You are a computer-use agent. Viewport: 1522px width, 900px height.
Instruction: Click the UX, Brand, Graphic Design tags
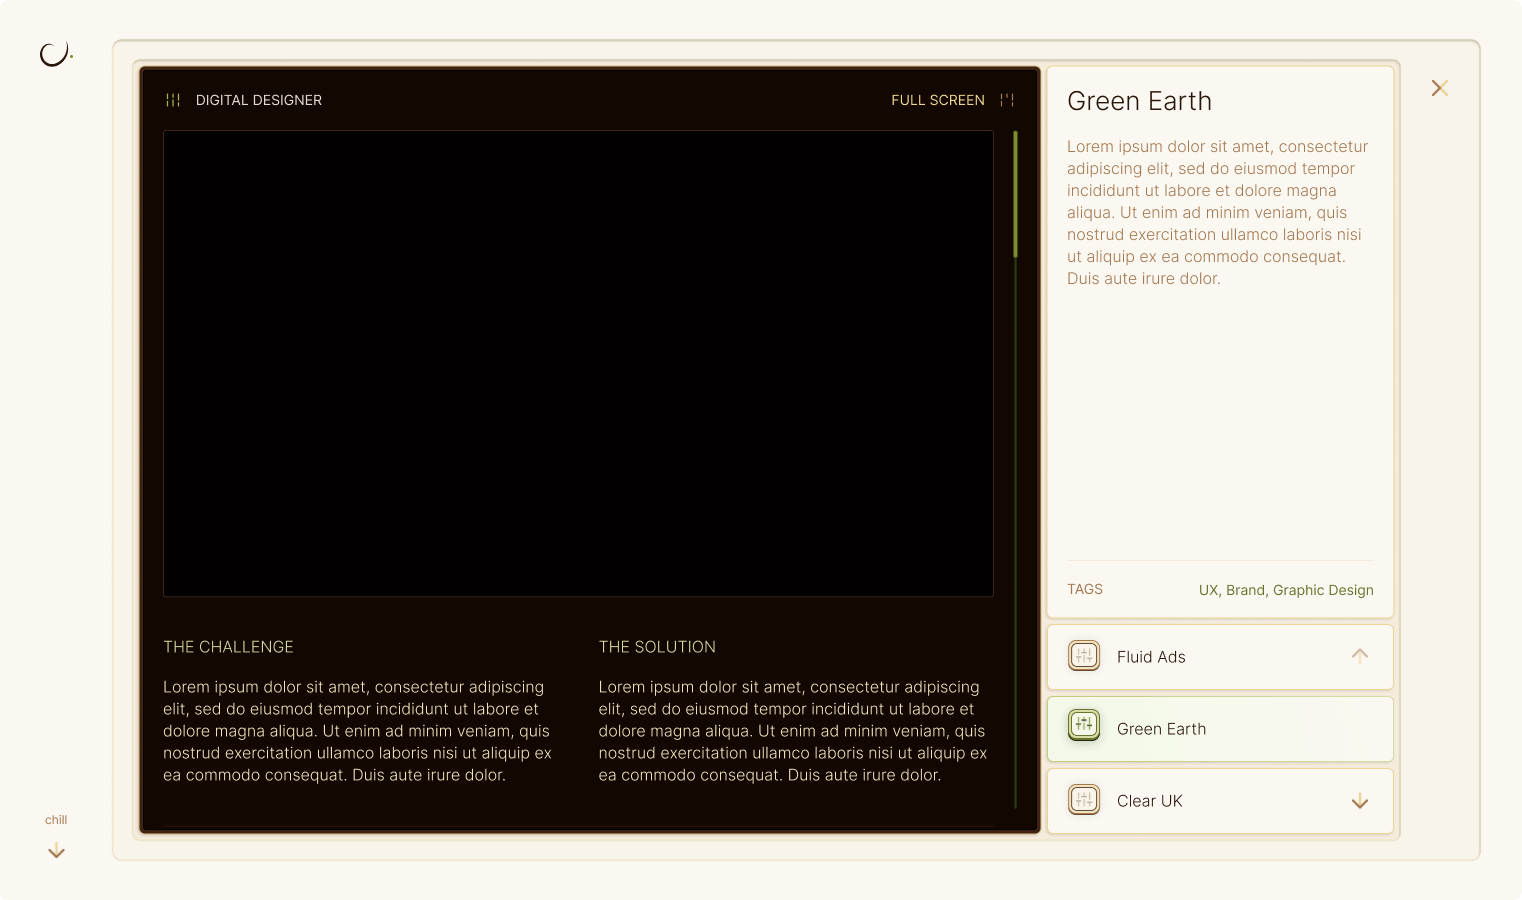point(1286,590)
